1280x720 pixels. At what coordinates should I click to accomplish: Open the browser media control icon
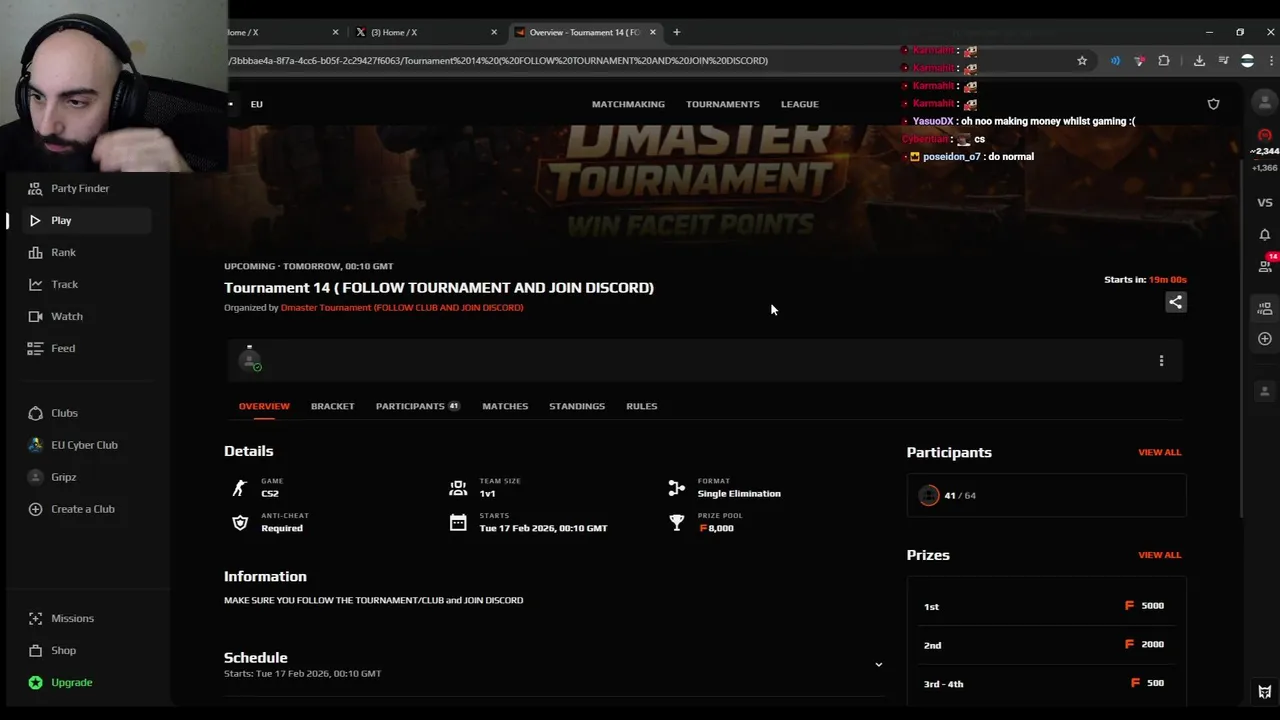click(x=1223, y=61)
